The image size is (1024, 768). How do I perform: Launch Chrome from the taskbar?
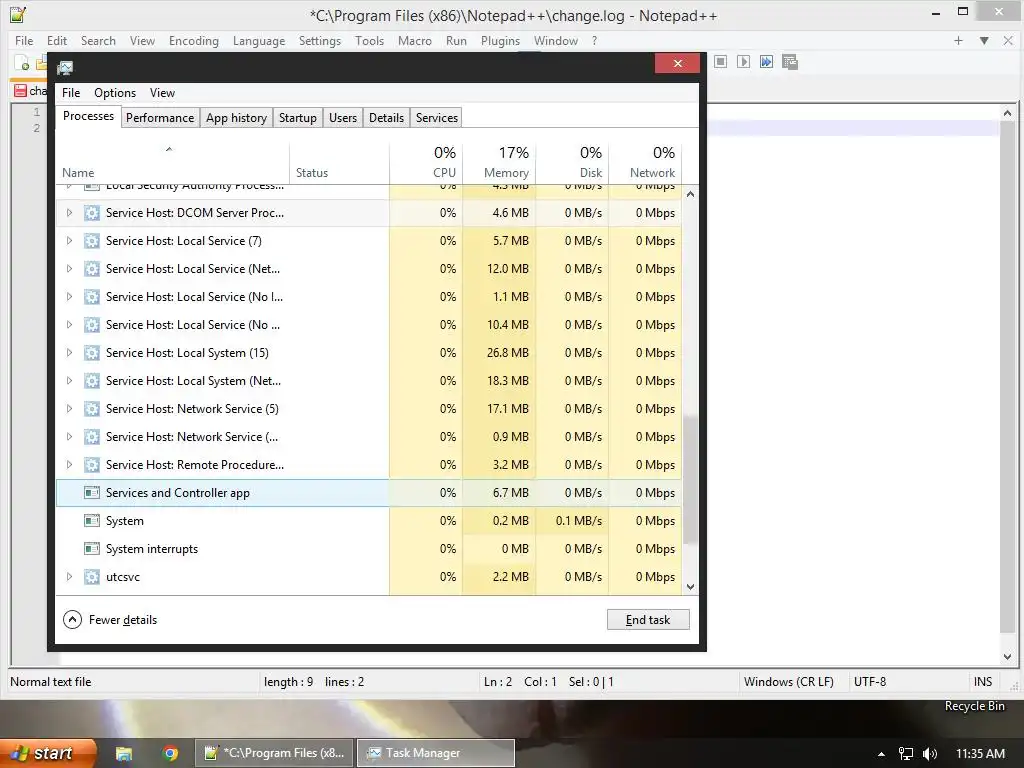click(170, 754)
